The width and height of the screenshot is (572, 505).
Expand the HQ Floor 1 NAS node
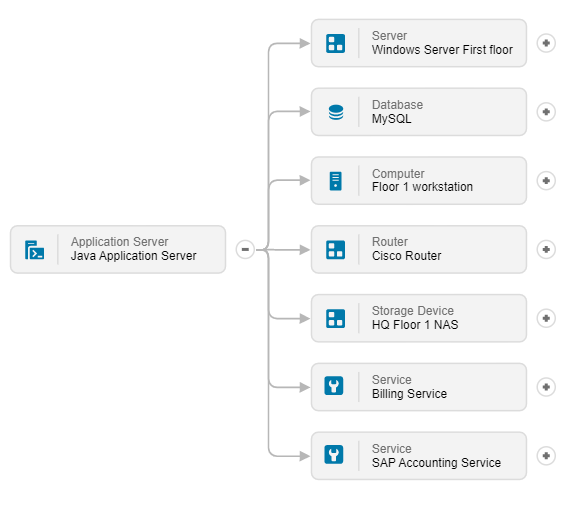click(546, 318)
